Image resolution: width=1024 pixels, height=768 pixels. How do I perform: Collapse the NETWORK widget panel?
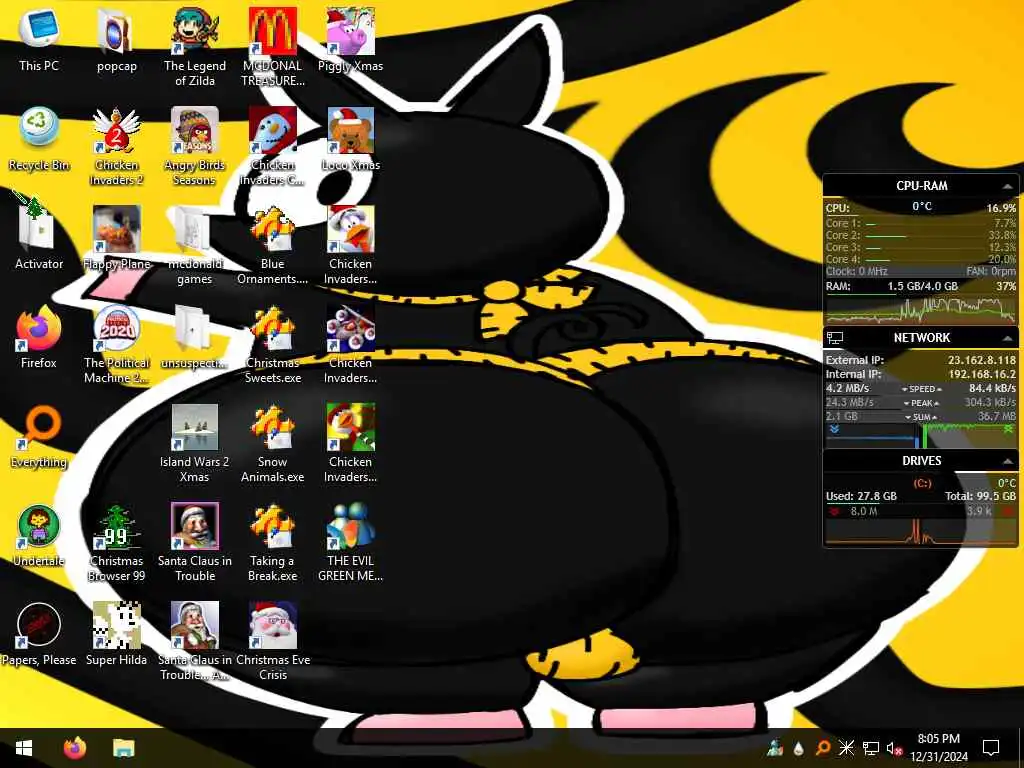point(1008,338)
